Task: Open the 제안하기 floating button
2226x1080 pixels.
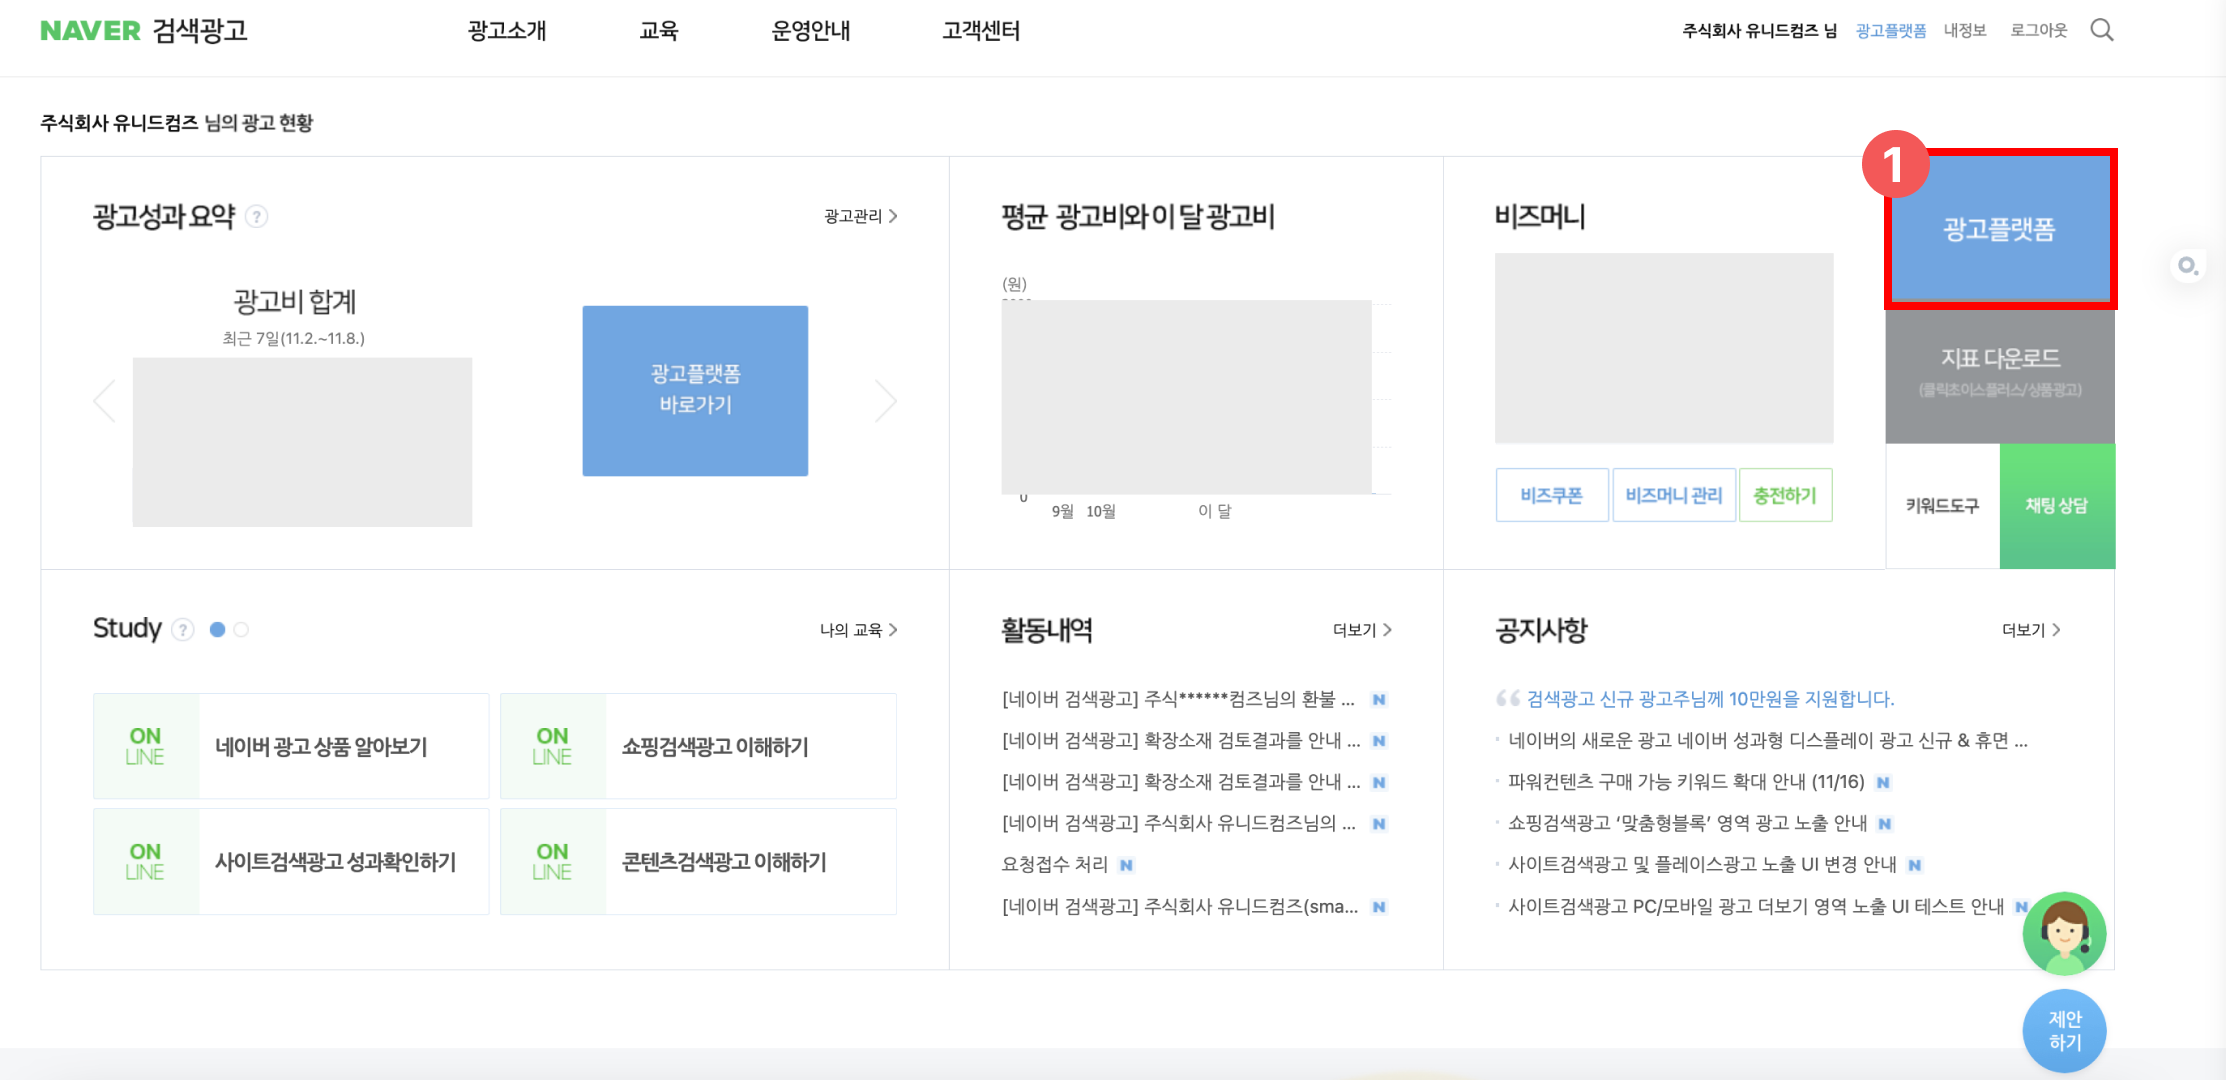Action: (x=2064, y=1031)
